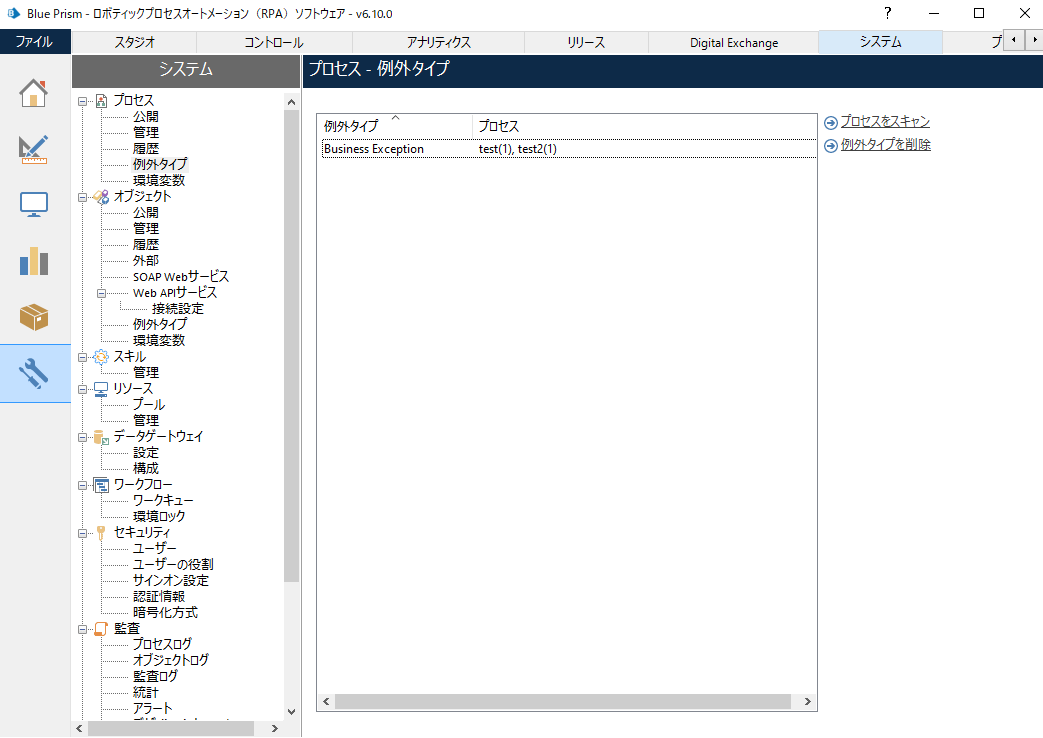This screenshot has width=1043, height=738.
Task: Select SOAP Webサービス tree item
Action: pyautogui.click(x=181, y=276)
